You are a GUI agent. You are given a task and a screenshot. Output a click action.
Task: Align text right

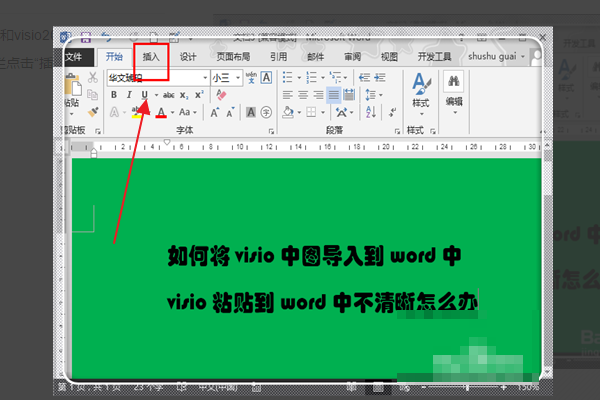(x=318, y=95)
